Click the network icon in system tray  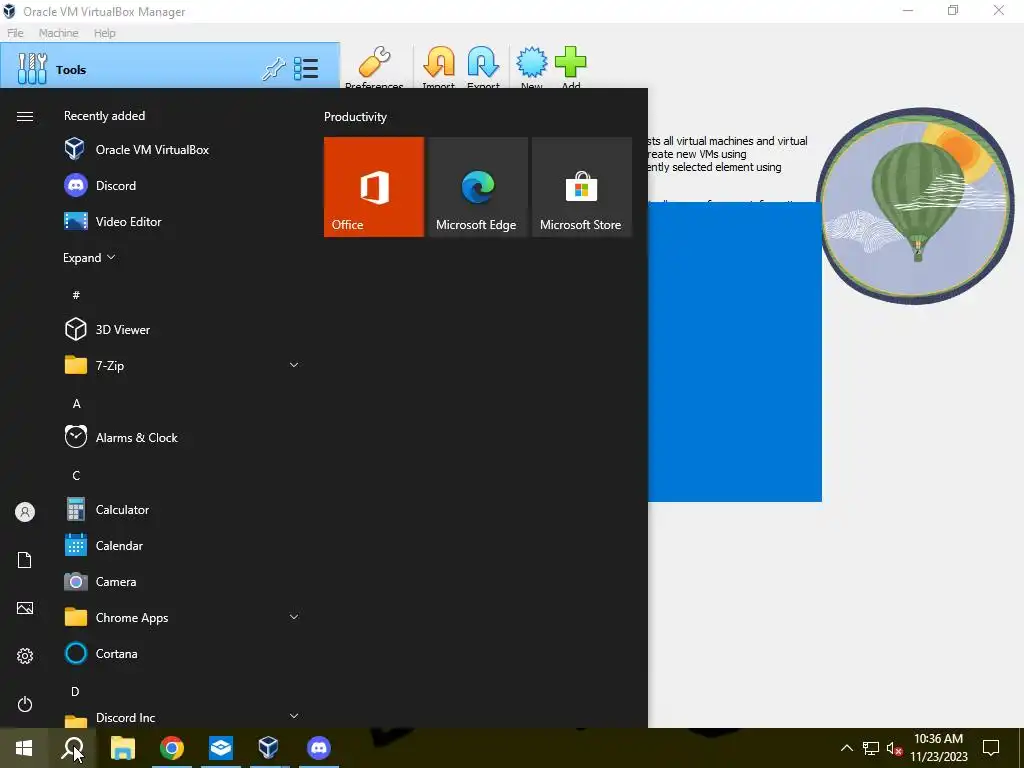click(x=871, y=748)
